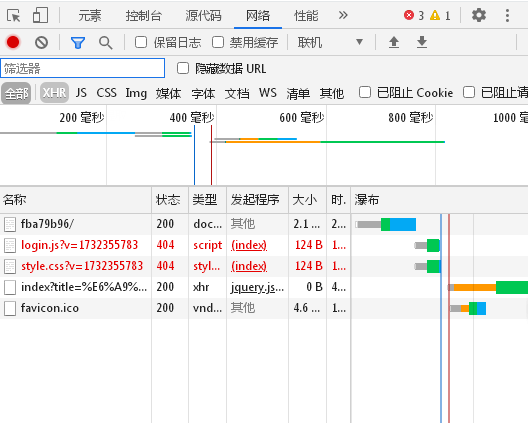528x423 pixels.
Task: Filter requests by 其他
Action: 332,93
